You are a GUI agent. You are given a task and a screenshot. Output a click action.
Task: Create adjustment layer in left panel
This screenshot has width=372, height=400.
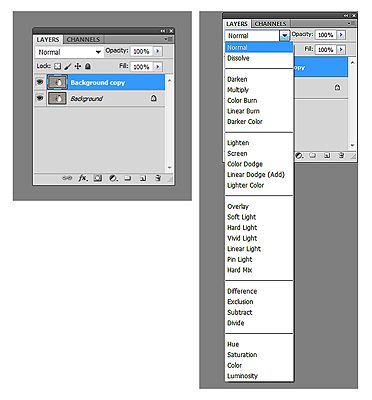click(113, 178)
